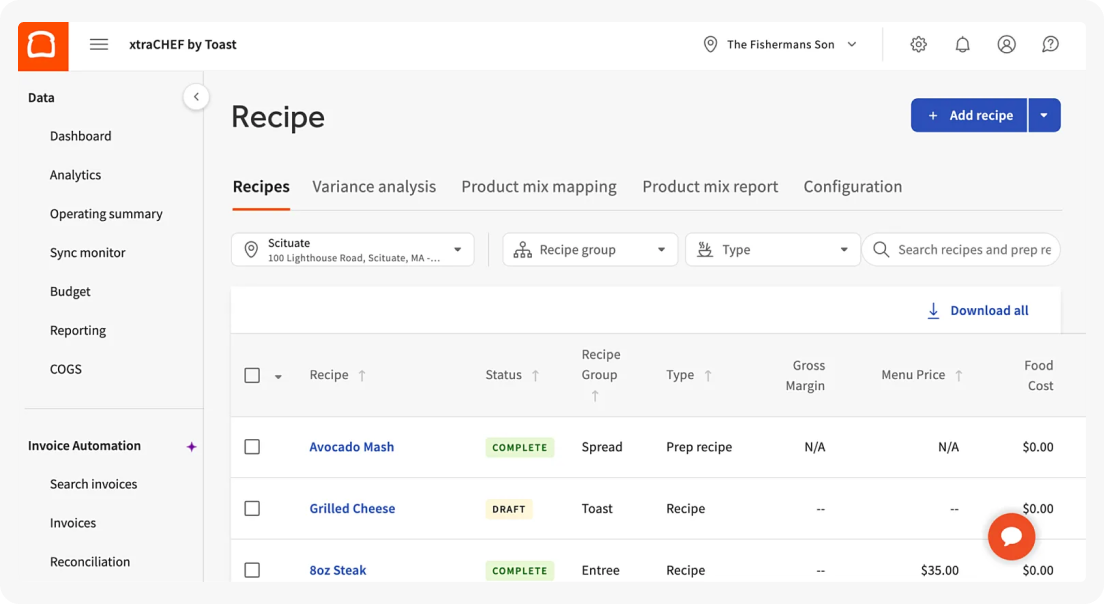Check the Avocado Mash row checkbox
The height and width of the screenshot is (604, 1104).
pos(252,447)
